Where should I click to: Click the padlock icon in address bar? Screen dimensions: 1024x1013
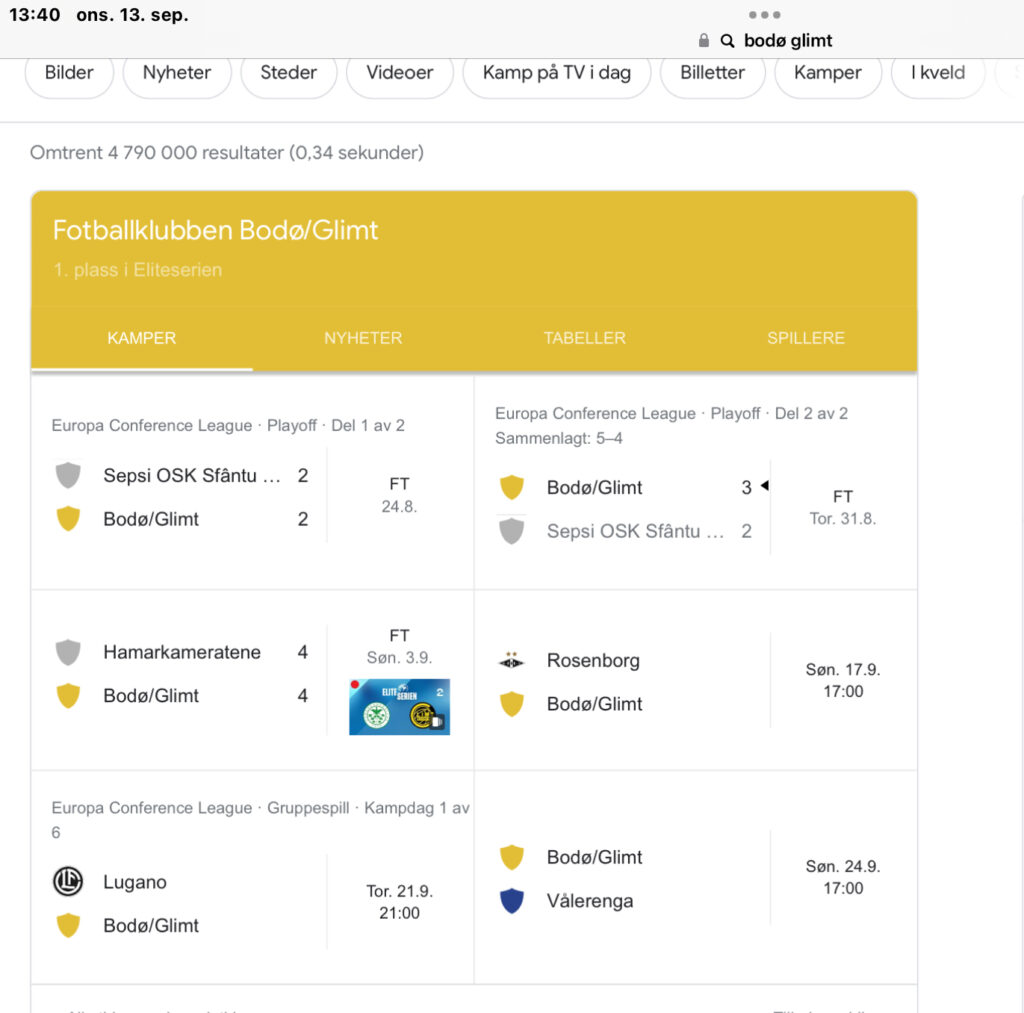coord(703,40)
